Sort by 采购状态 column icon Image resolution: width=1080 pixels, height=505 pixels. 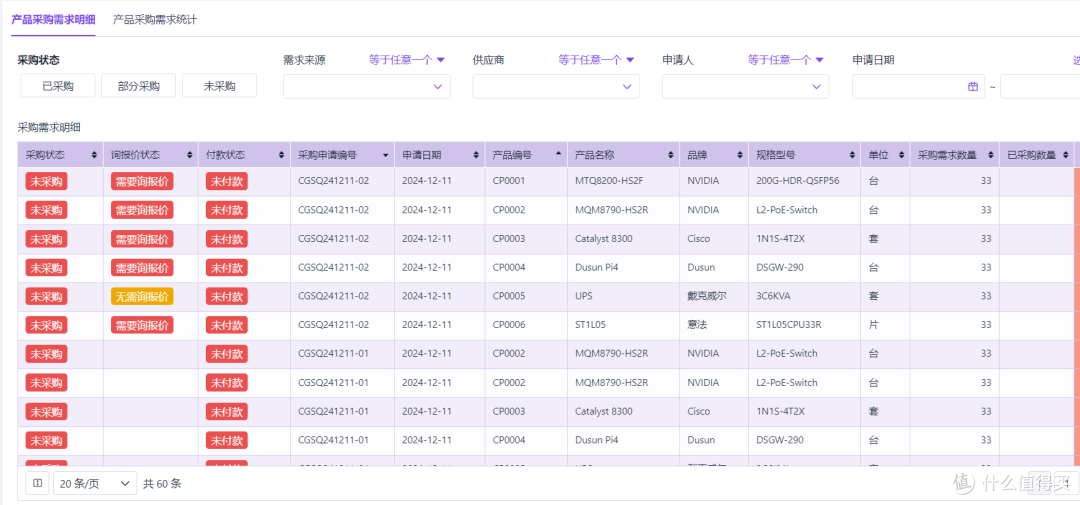pyautogui.click(x=94, y=156)
